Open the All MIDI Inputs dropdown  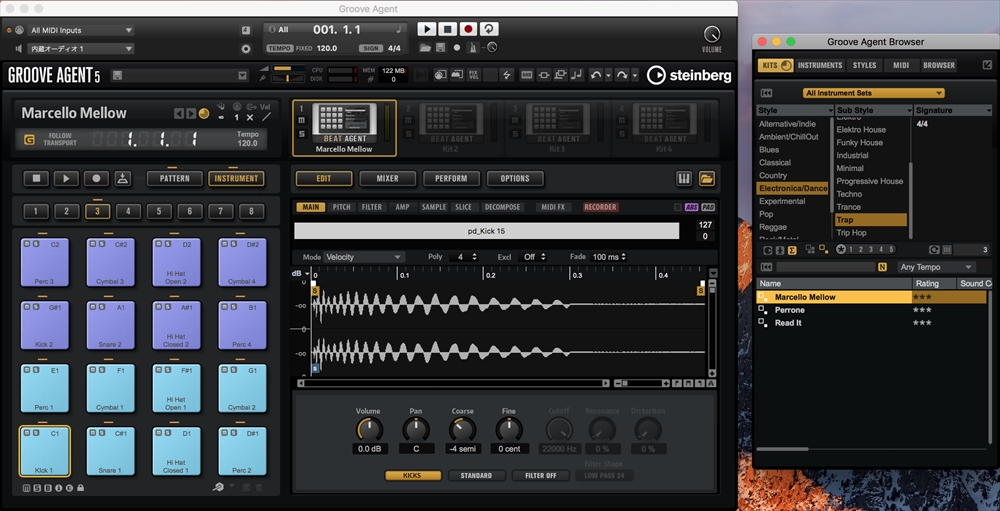(x=82, y=30)
